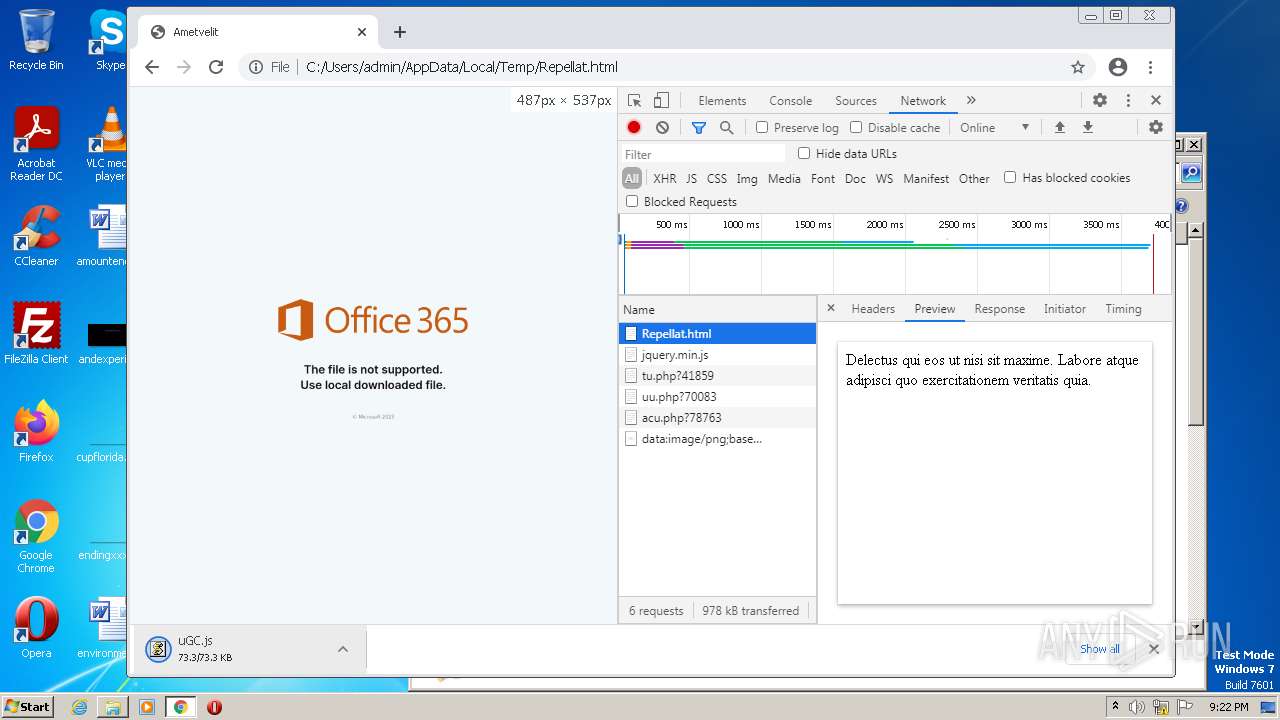1280x720 pixels.
Task: Open the Initiator tab
Action: (x=1065, y=308)
